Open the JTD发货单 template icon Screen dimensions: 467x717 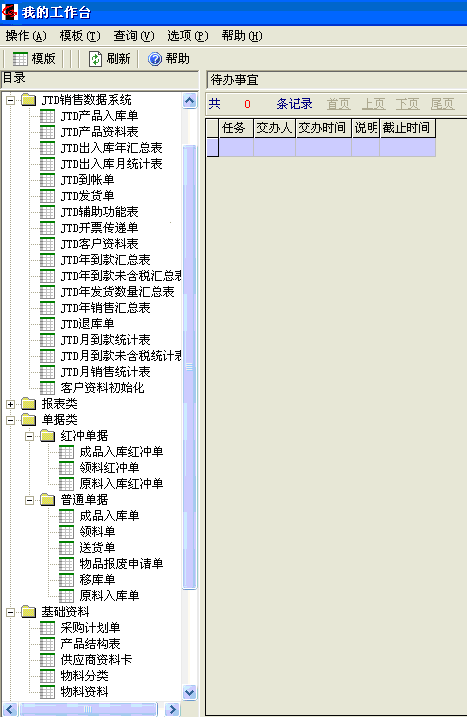[x=47, y=196]
